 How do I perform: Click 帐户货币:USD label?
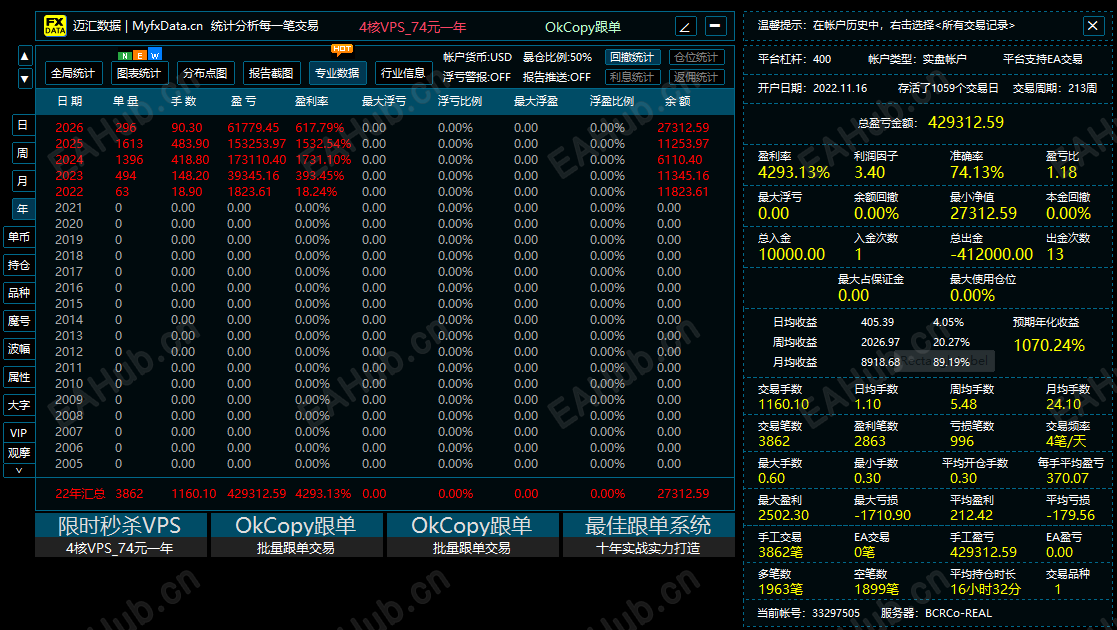(477, 57)
